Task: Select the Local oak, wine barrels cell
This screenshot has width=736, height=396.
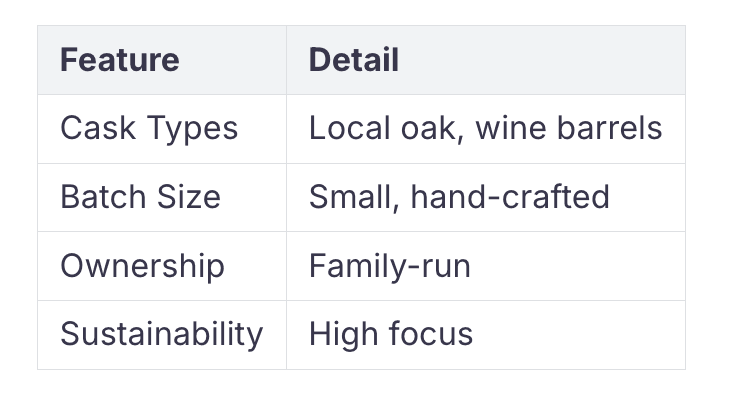Action: click(486, 129)
